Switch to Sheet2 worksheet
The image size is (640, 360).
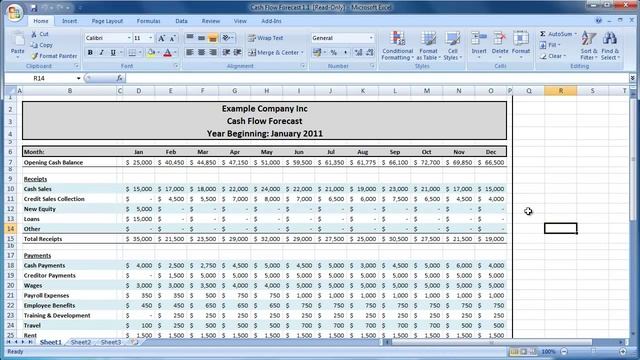click(81, 342)
